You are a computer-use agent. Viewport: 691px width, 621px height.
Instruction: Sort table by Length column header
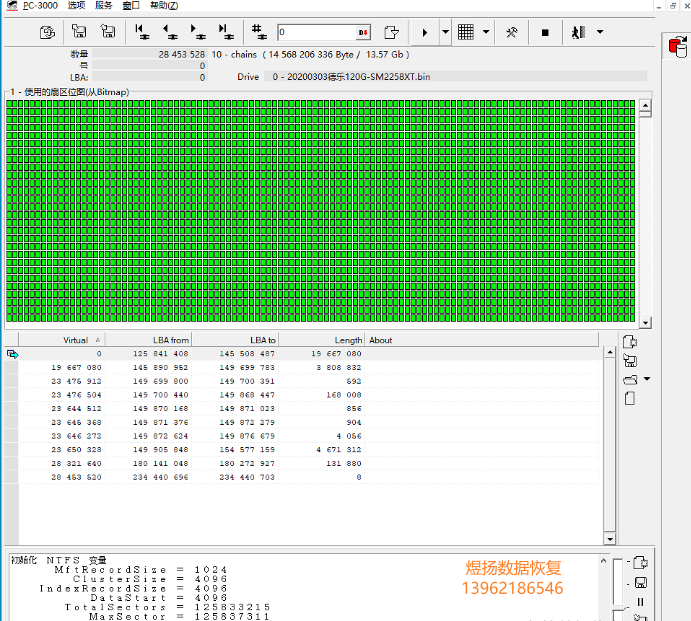(321, 340)
